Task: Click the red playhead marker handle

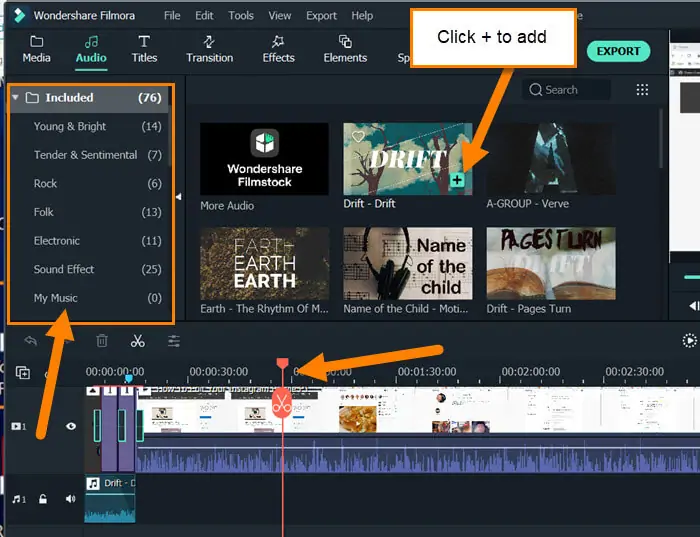Action: (282, 363)
